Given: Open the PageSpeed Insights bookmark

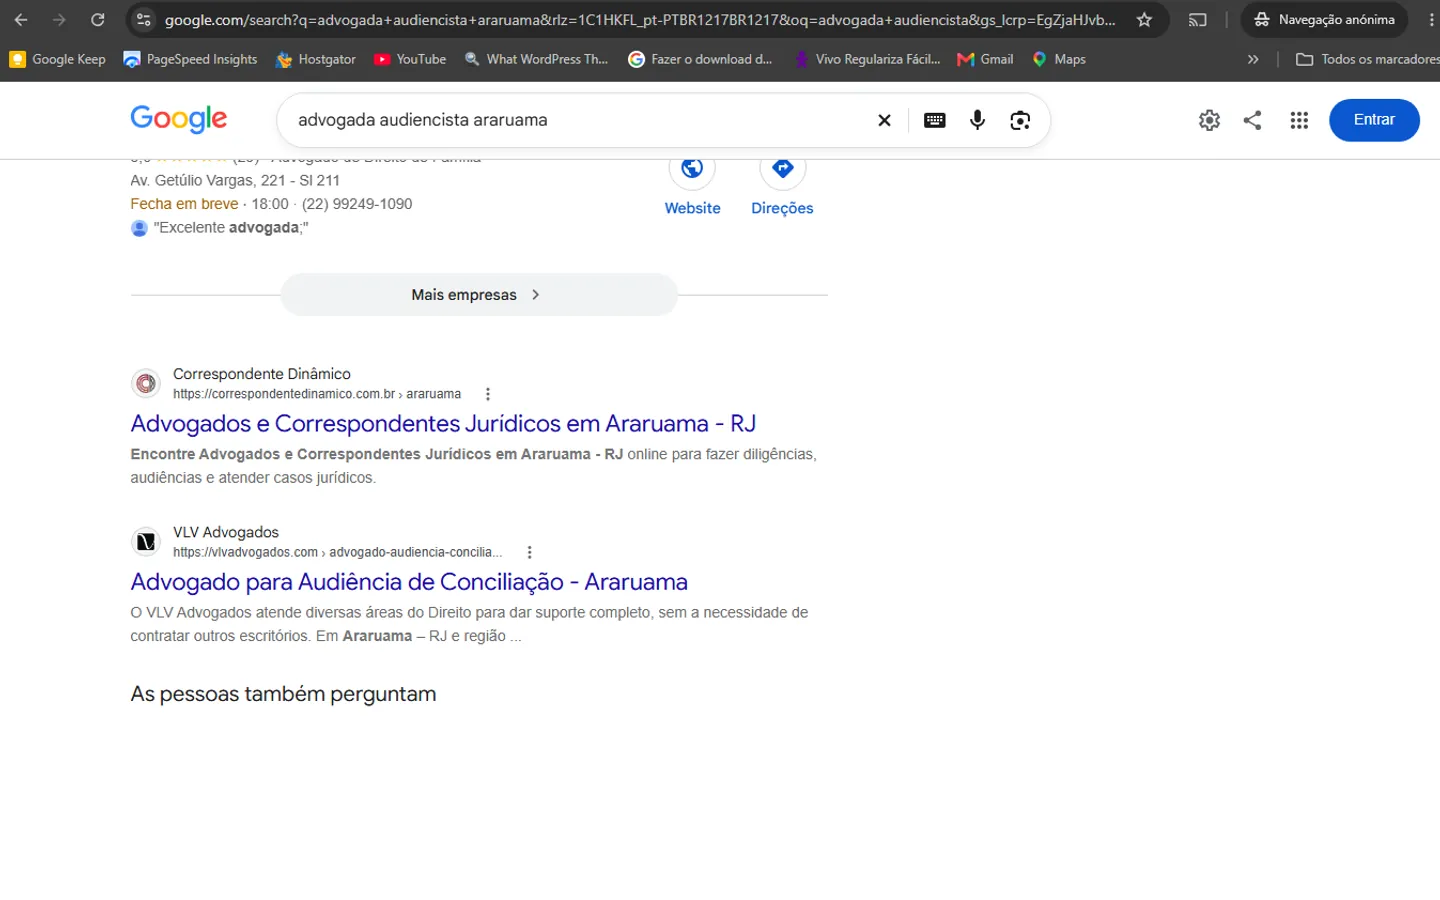Looking at the screenshot, I should [190, 59].
